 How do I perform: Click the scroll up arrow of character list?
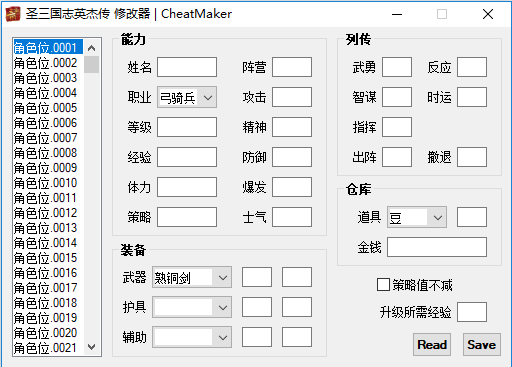click(91, 48)
